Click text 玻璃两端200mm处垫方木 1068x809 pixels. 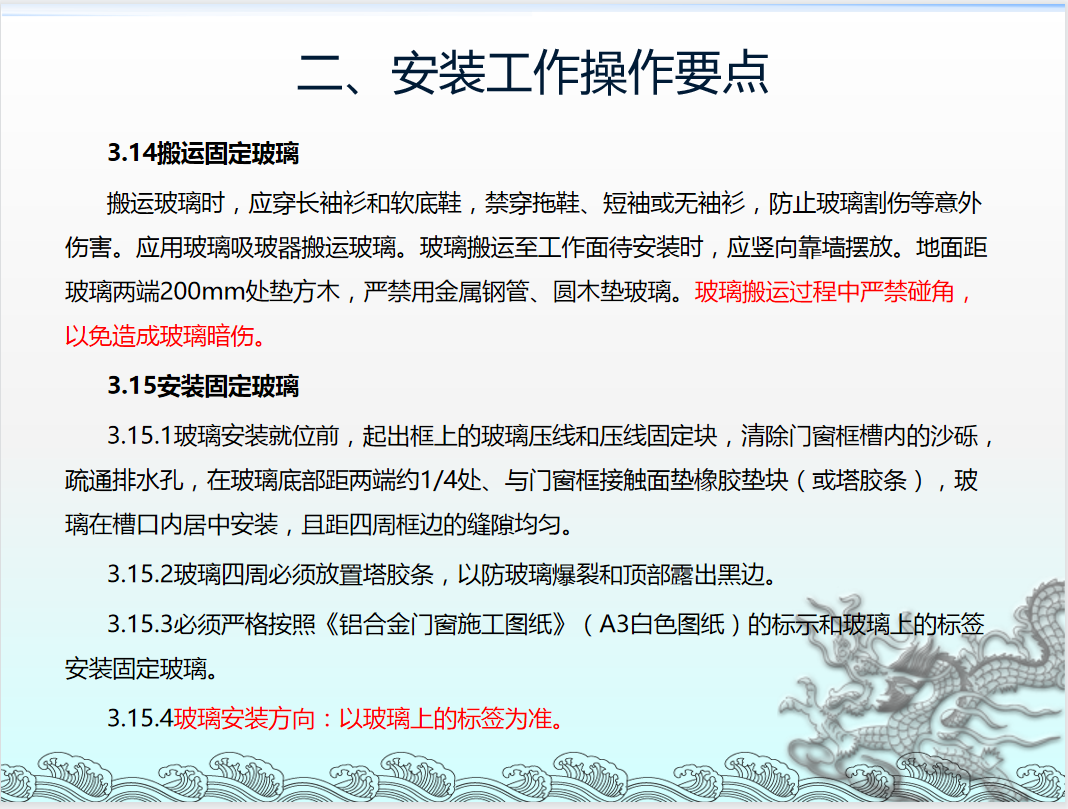202,292
